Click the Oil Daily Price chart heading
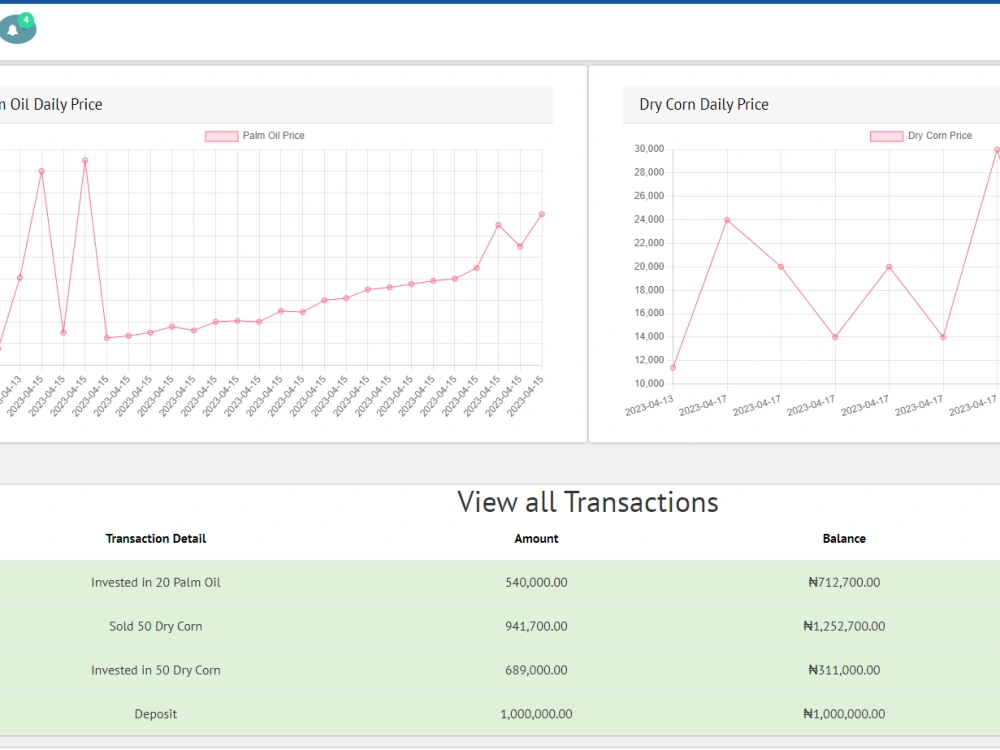 coord(51,105)
